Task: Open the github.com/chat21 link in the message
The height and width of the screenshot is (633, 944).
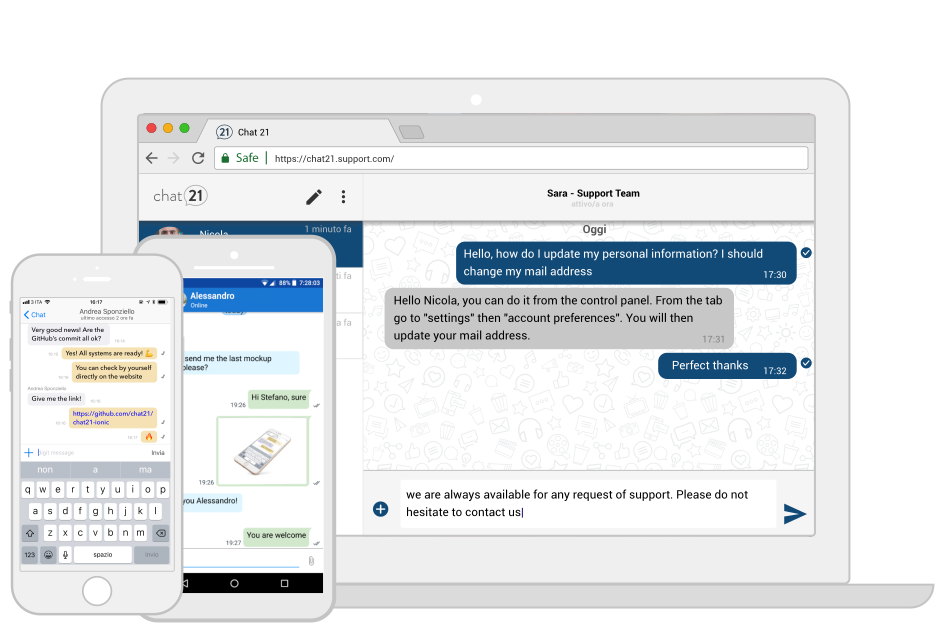Action: pyautogui.click(x=112, y=417)
